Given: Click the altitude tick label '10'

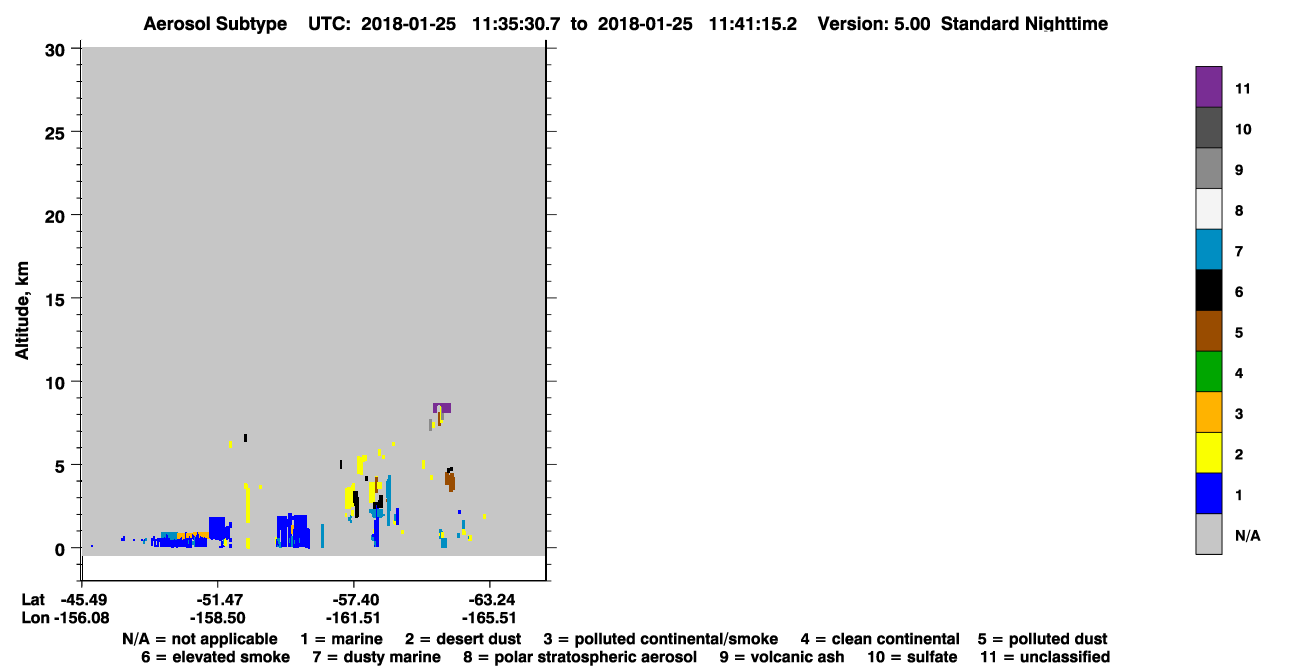Looking at the screenshot, I should coord(56,382).
